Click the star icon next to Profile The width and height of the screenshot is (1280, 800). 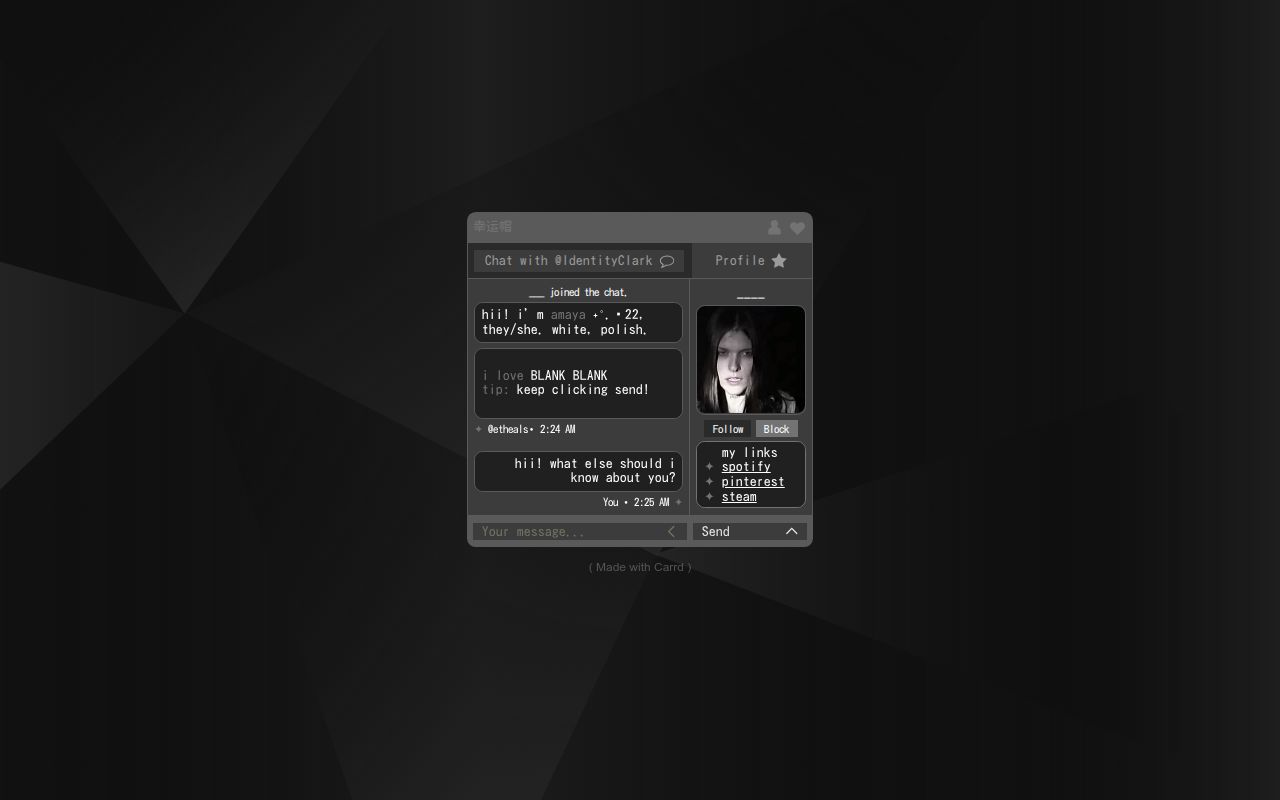pyautogui.click(x=779, y=261)
